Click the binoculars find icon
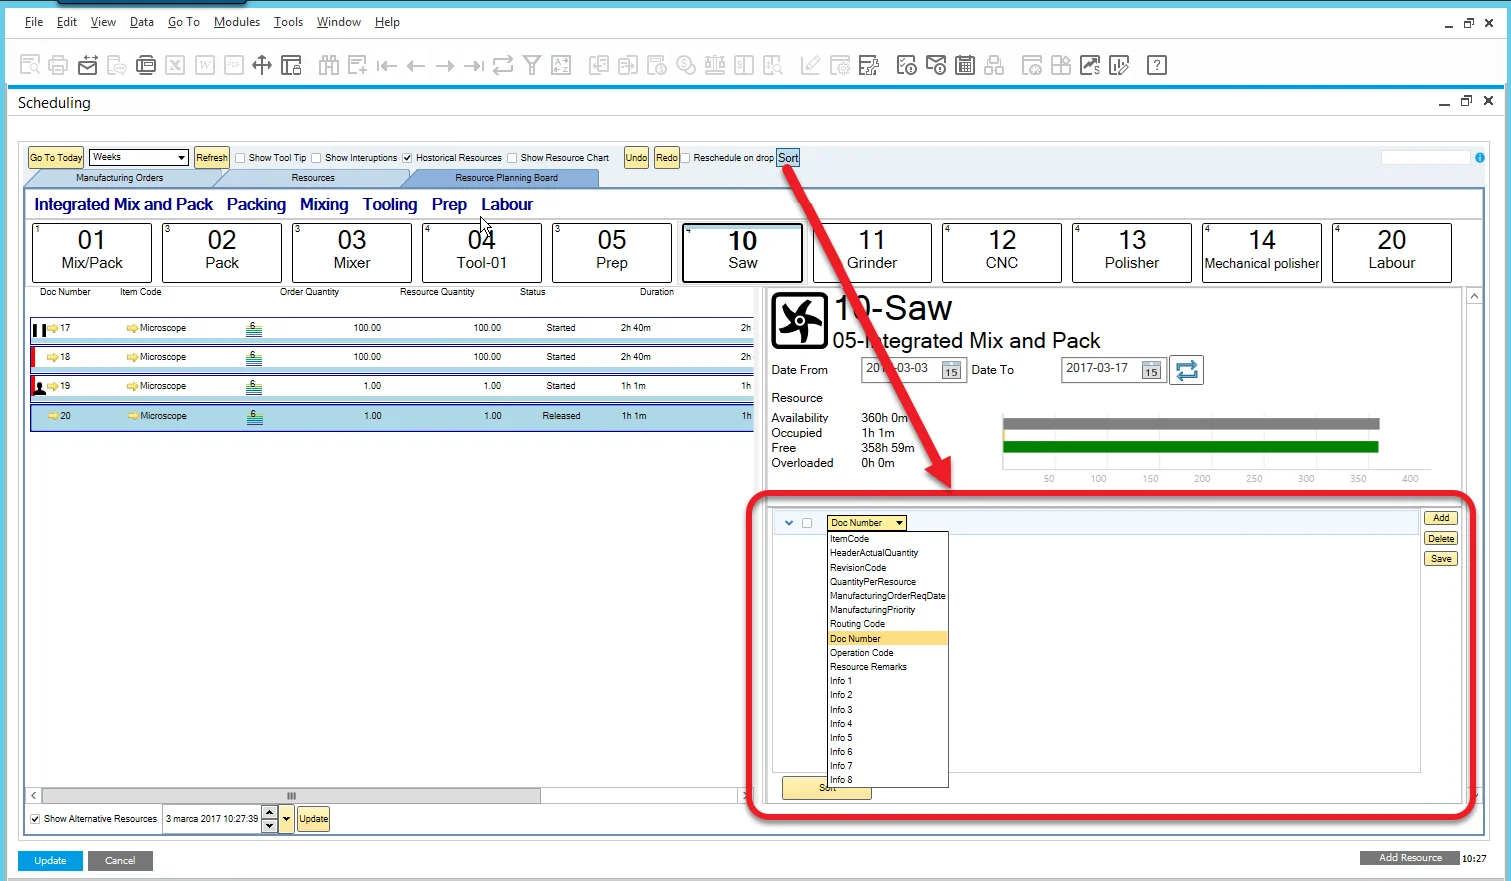Image resolution: width=1511 pixels, height=881 pixels. (x=328, y=66)
